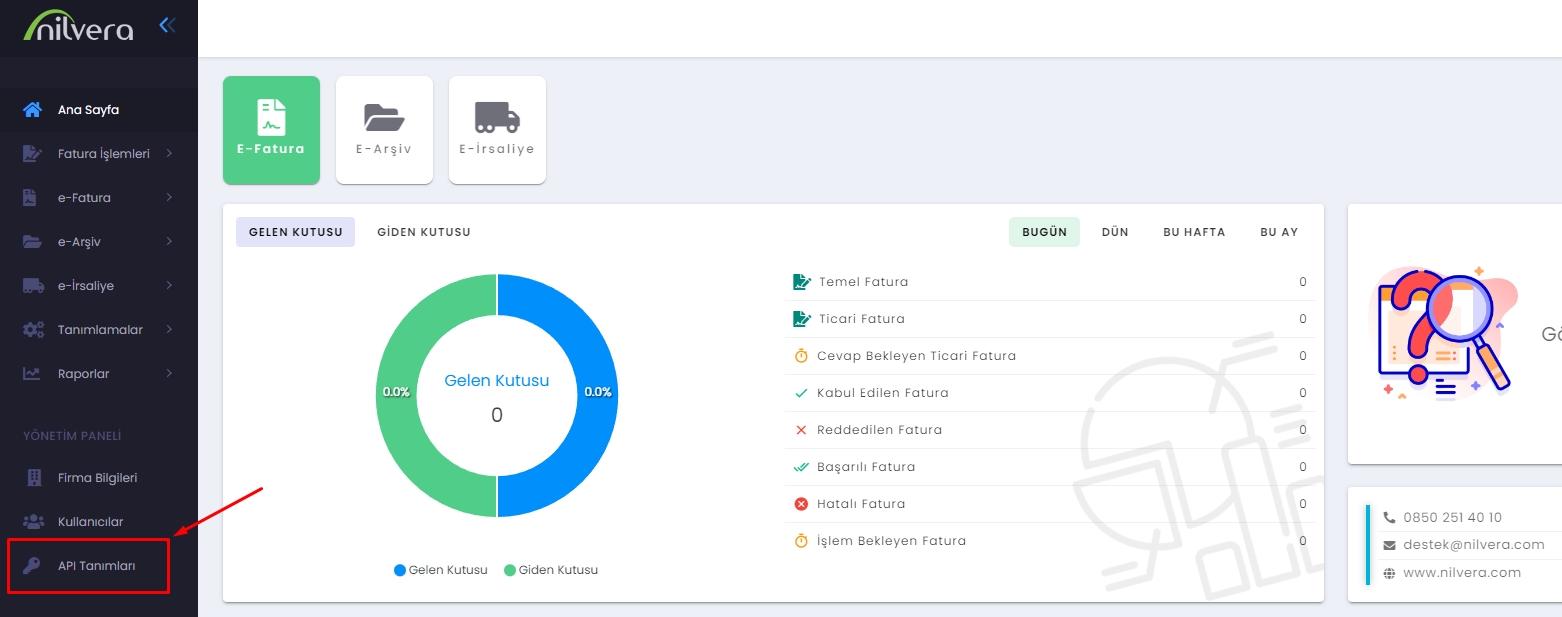
Task: Expand the Fatura İşlemleri menu
Action: [103, 154]
